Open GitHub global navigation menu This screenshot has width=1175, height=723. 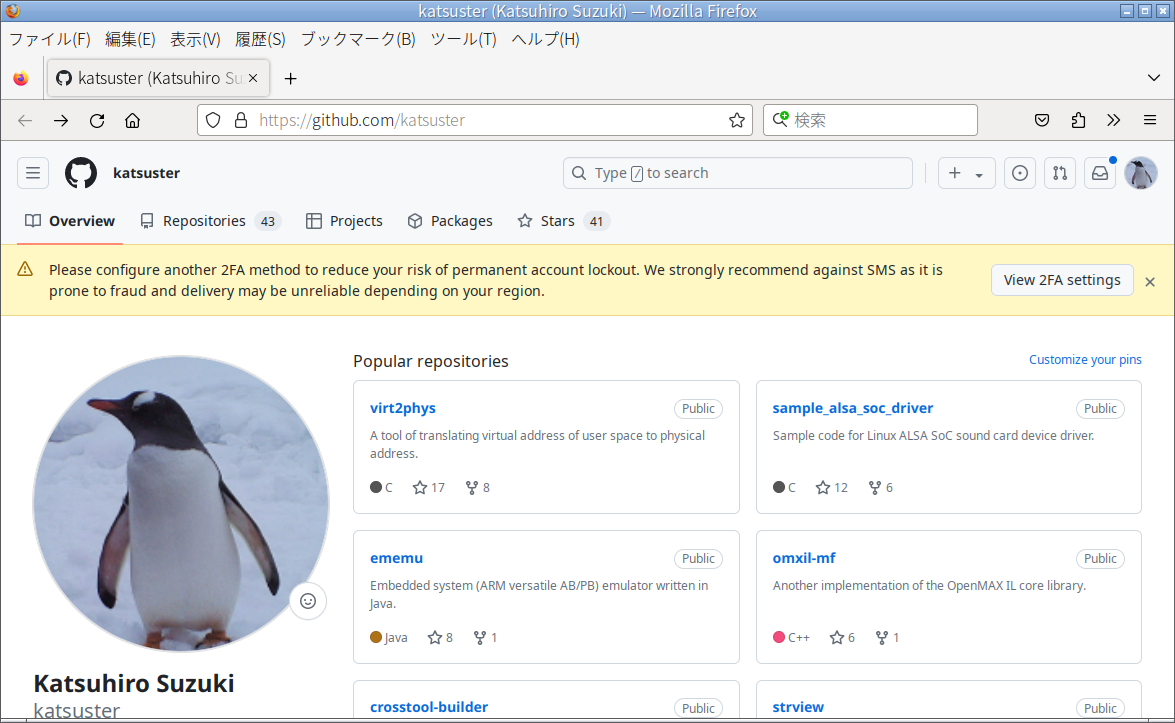click(33, 173)
